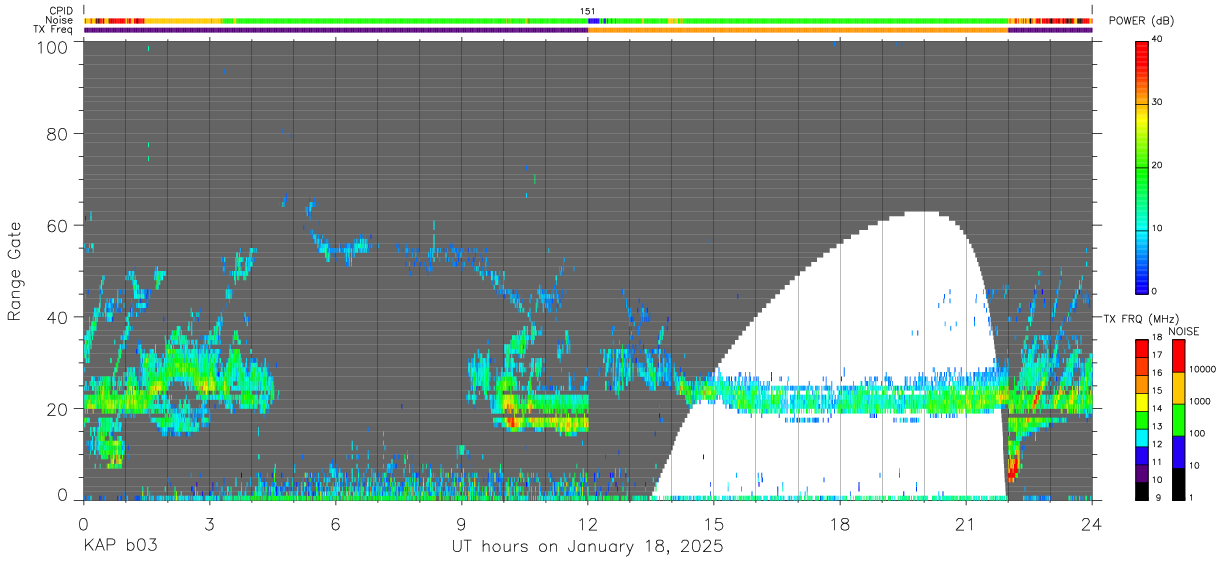Click the KAP b03 radar label

tap(120, 547)
